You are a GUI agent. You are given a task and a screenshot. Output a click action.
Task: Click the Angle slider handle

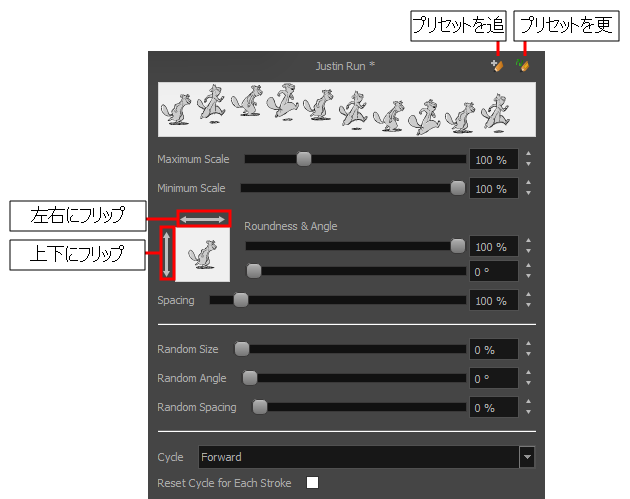(x=254, y=271)
